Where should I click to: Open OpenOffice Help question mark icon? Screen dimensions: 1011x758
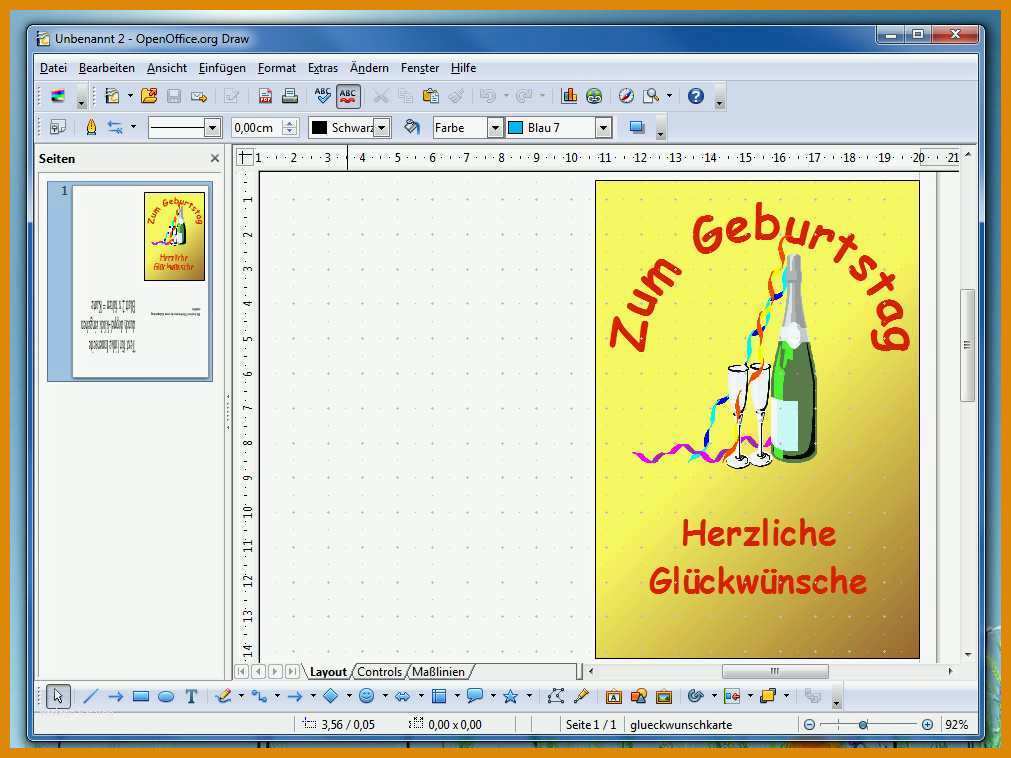696,96
